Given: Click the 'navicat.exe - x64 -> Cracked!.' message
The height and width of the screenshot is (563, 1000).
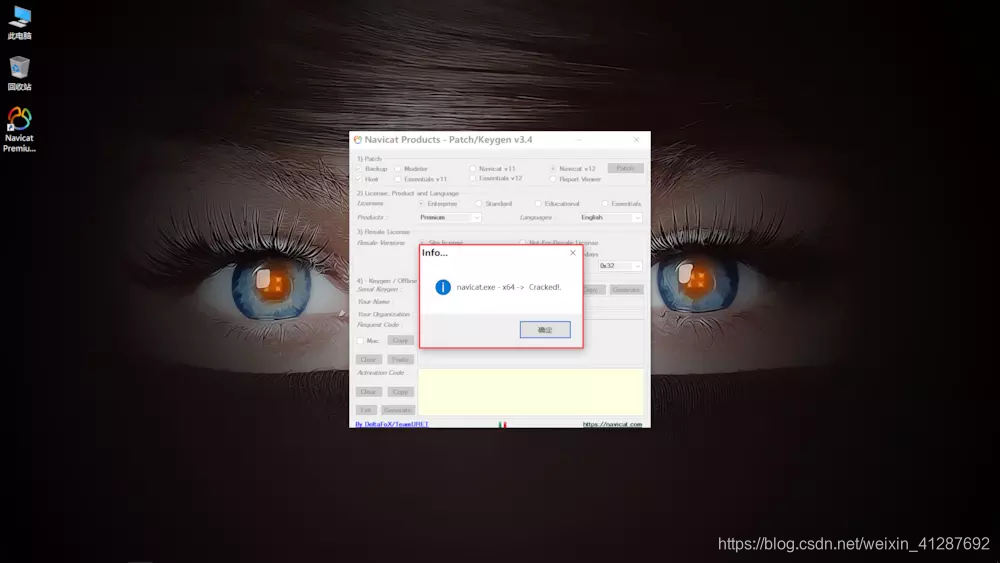Looking at the screenshot, I should (x=509, y=287).
